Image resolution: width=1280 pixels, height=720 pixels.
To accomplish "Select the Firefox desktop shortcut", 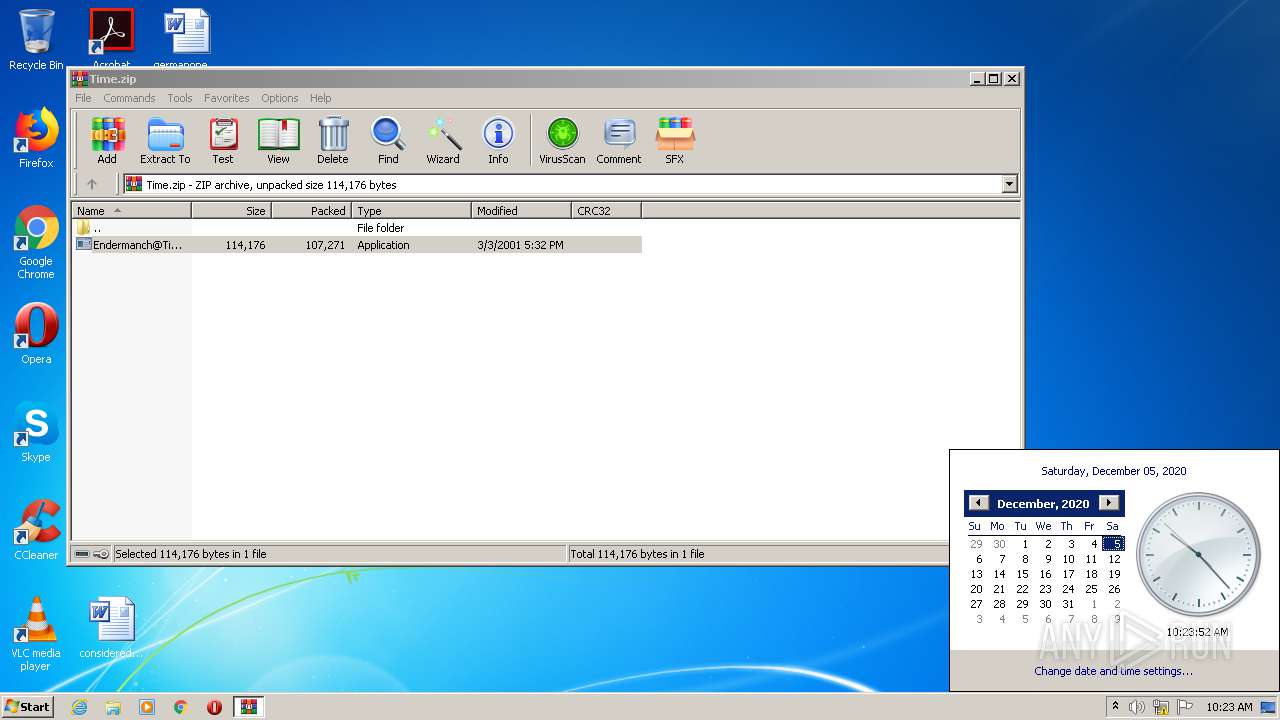I will [x=36, y=138].
